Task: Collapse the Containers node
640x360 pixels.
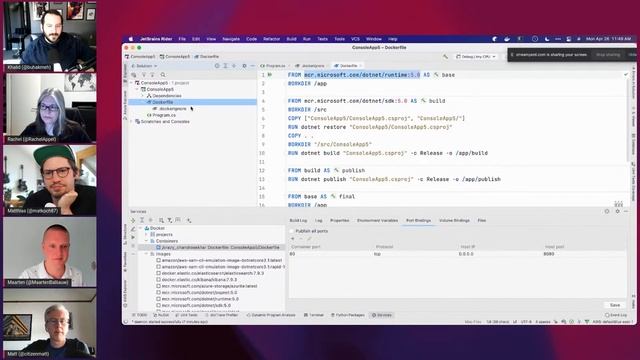Action: click(x=146, y=241)
